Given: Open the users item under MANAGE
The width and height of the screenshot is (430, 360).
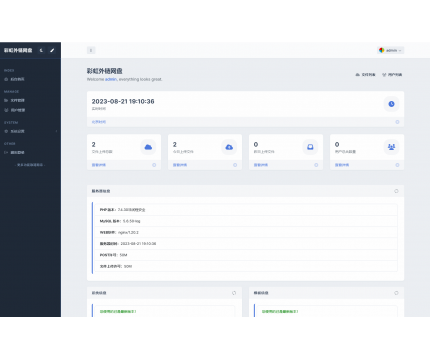Looking at the screenshot, I should click(30, 110).
